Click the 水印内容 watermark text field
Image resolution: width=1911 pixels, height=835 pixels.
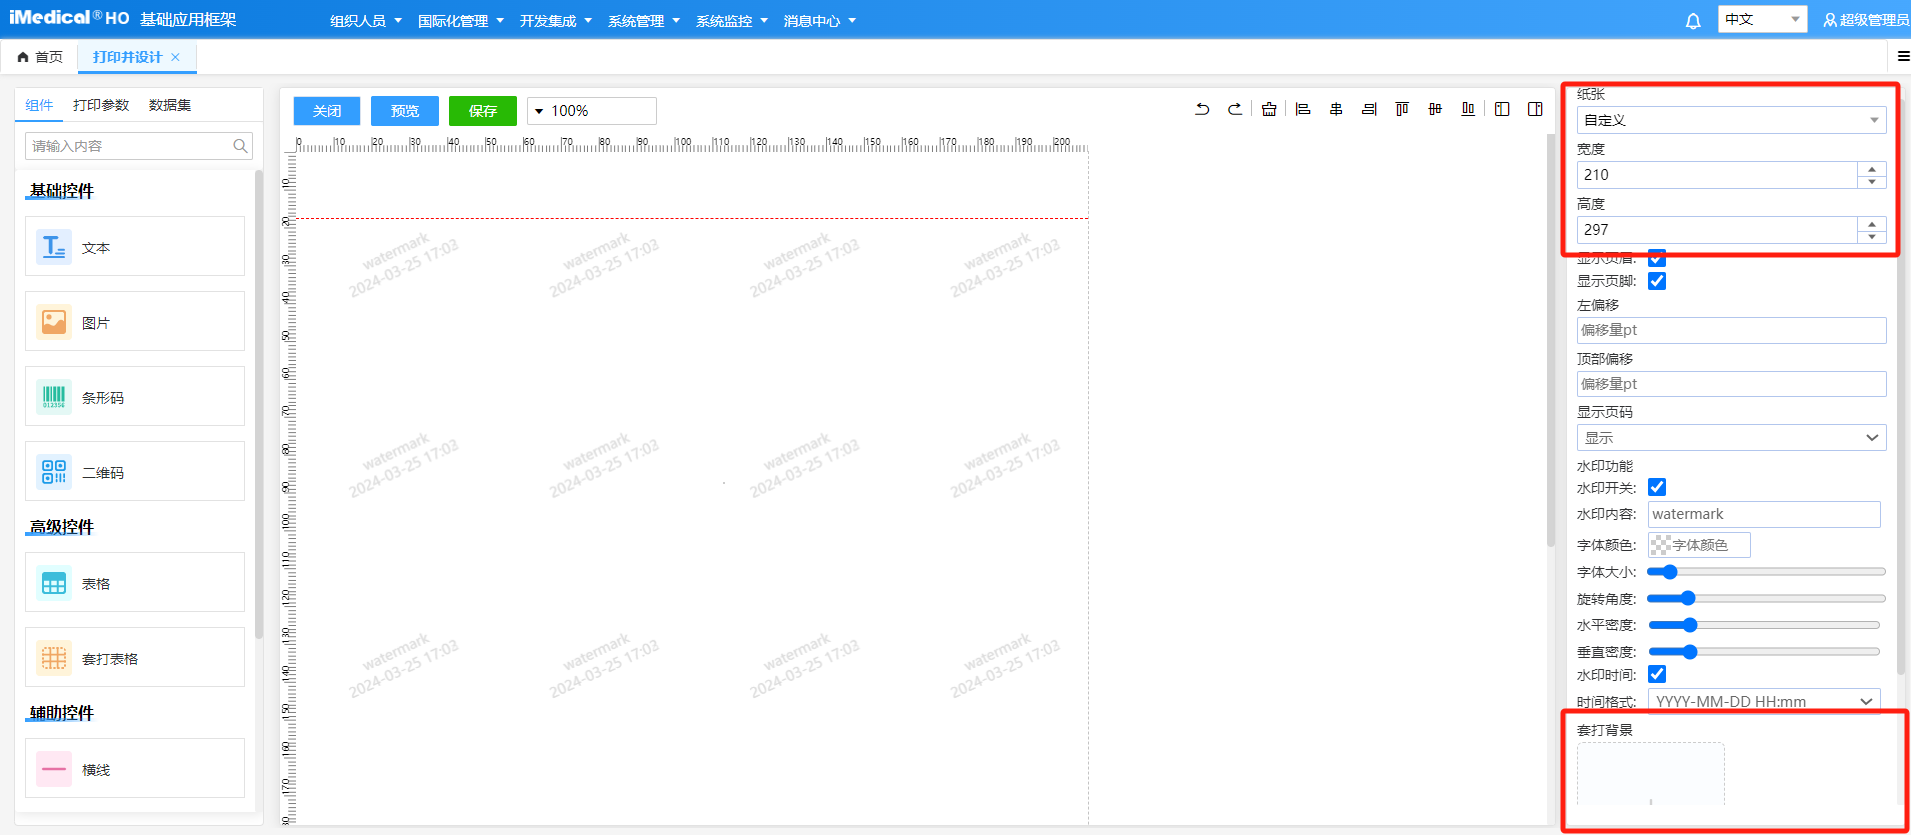(x=1763, y=514)
